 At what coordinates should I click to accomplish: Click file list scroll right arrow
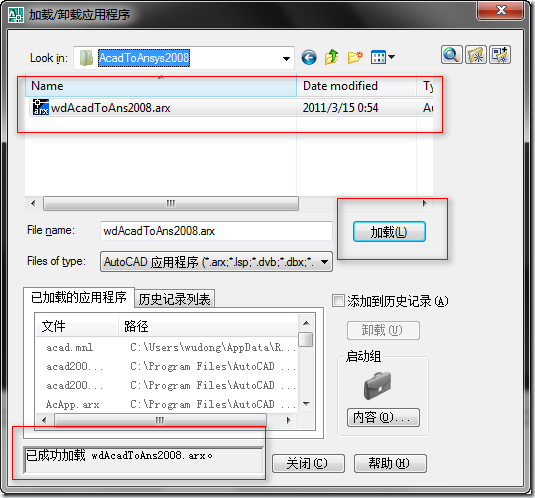pos(424,203)
